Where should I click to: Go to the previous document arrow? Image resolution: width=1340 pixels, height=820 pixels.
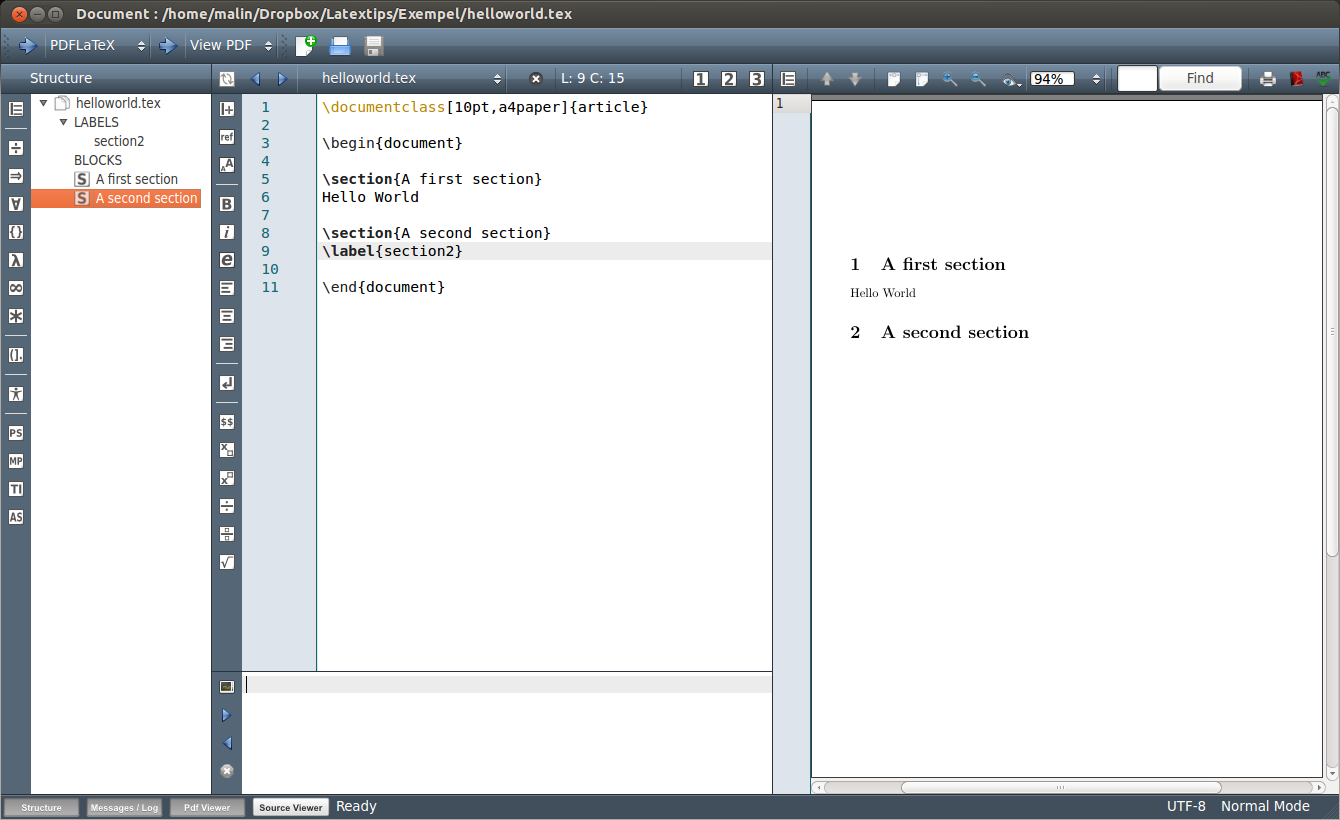[x=255, y=78]
